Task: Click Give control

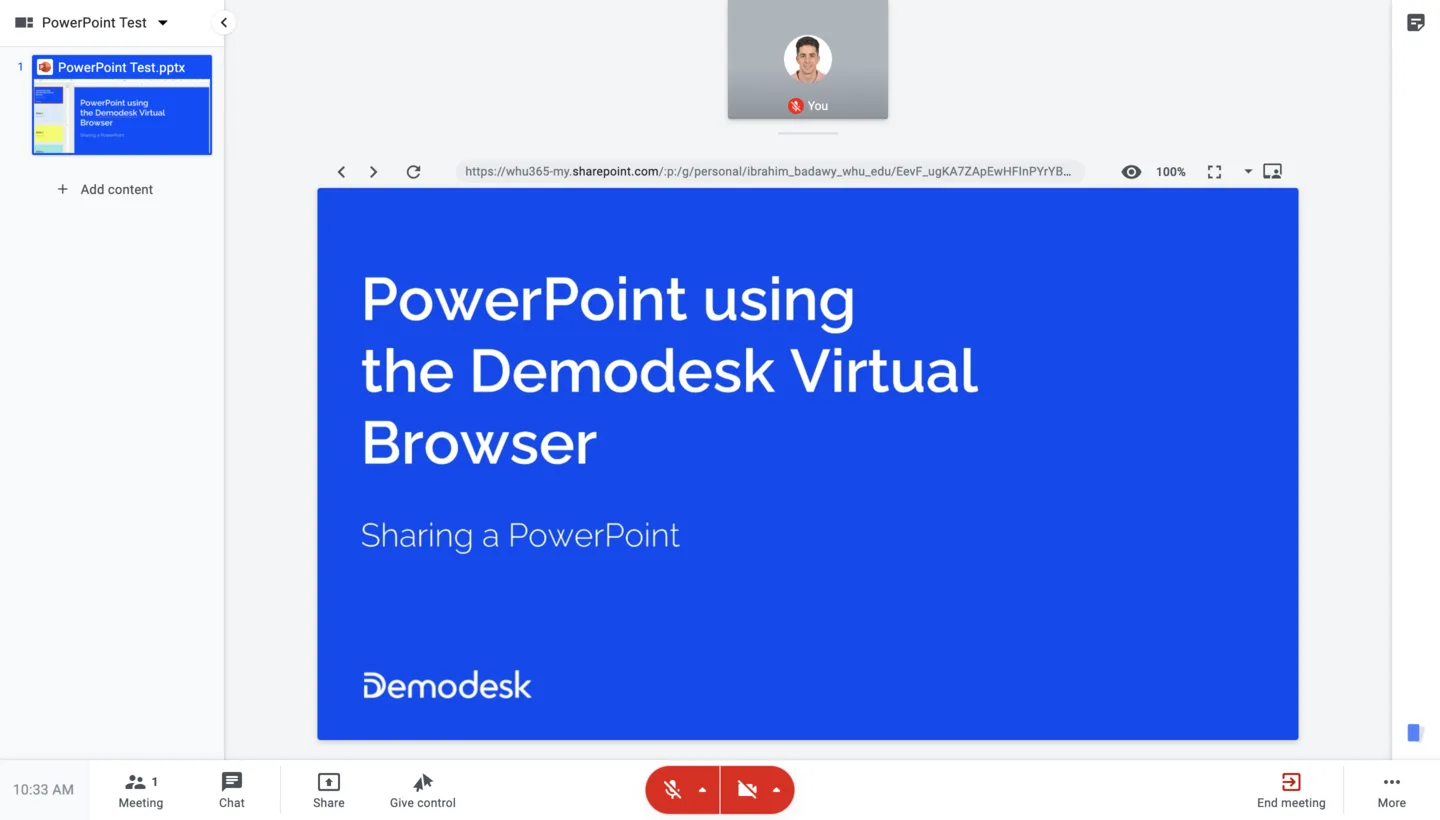Action: coord(423,790)
